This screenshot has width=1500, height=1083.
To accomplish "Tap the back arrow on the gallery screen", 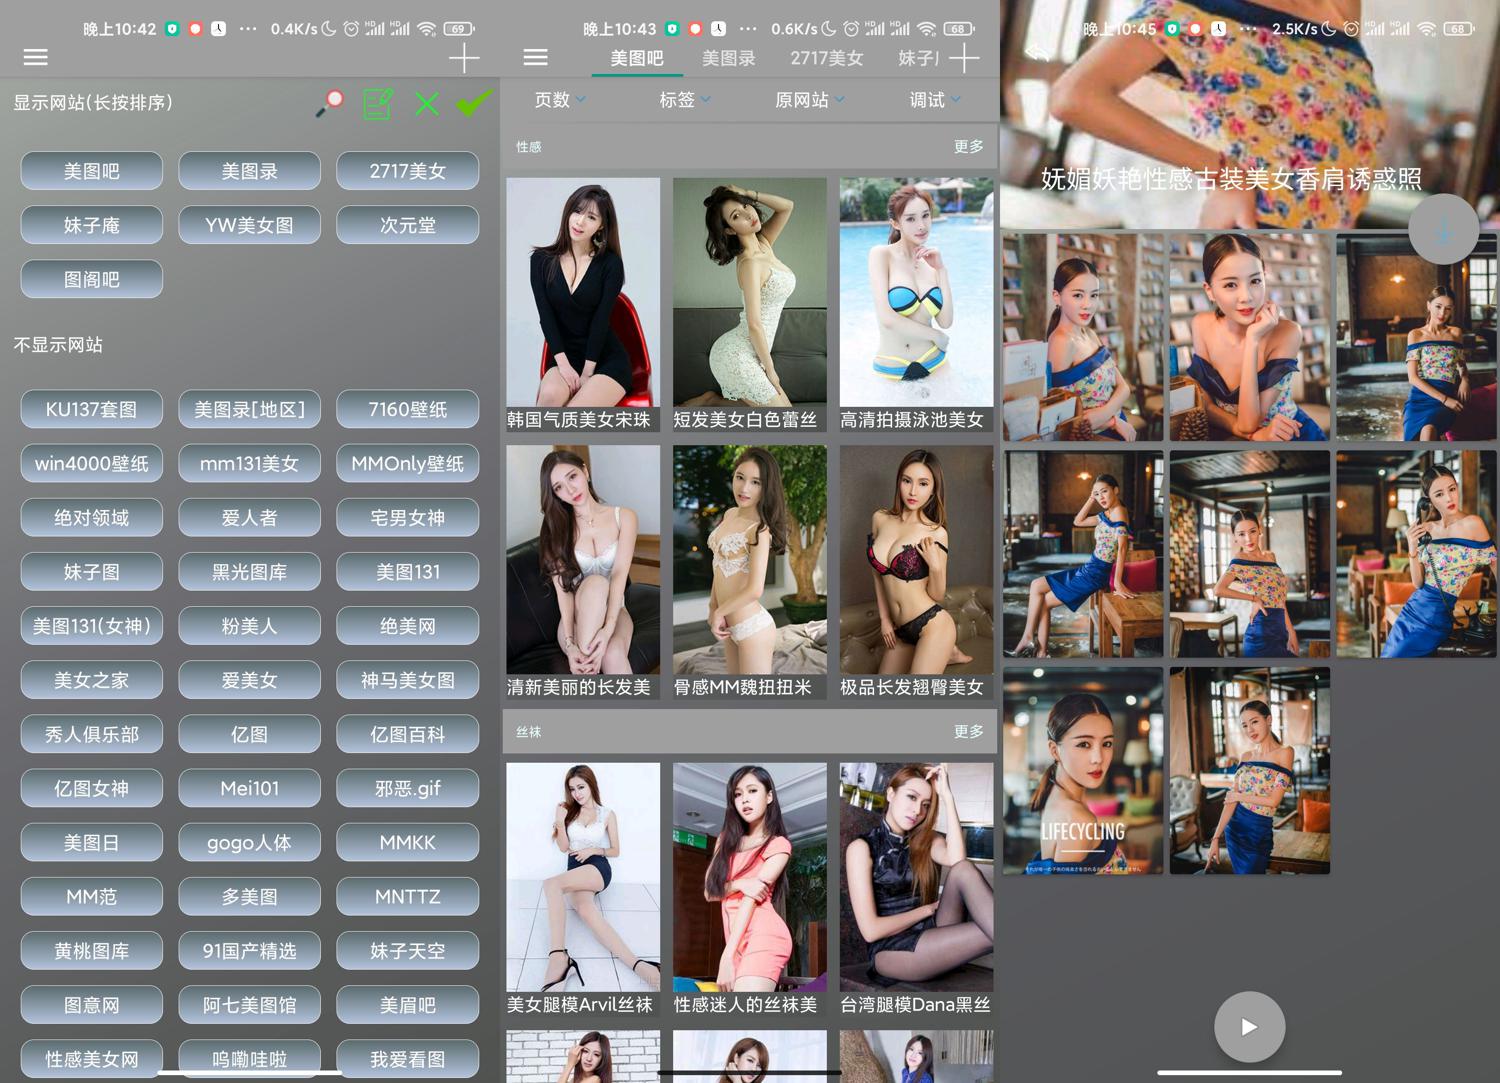I will (1037, 52).
